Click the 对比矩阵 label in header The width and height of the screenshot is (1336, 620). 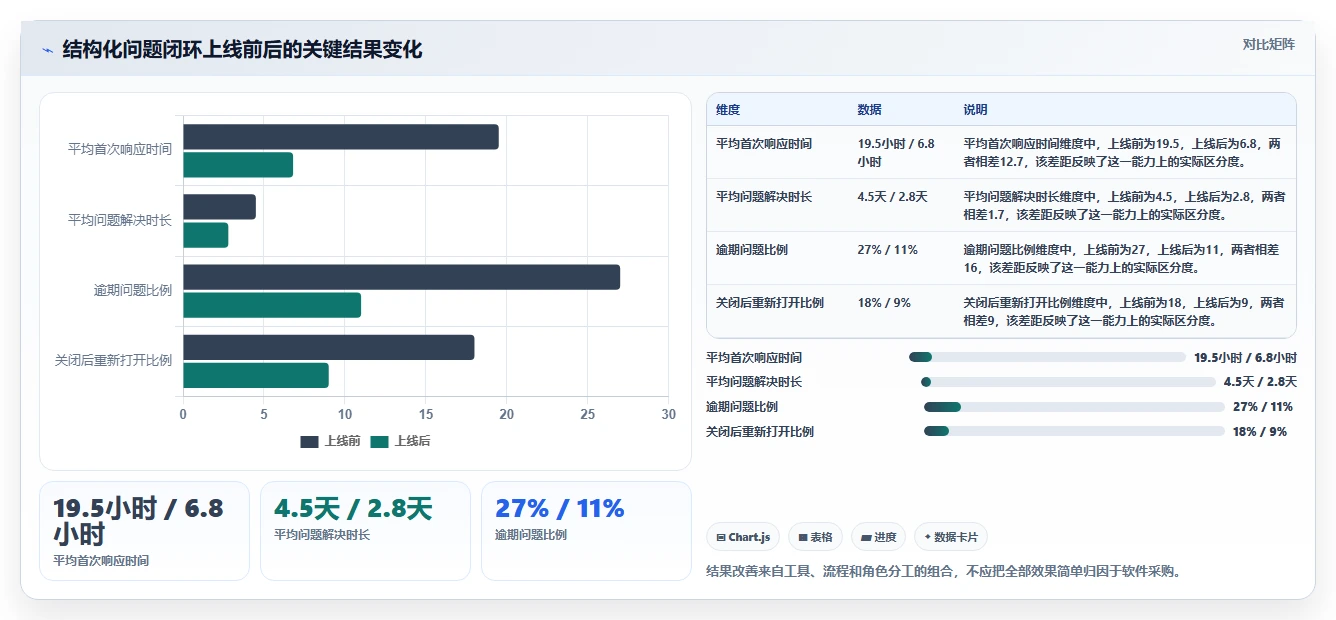click(x=1268, y=44)
